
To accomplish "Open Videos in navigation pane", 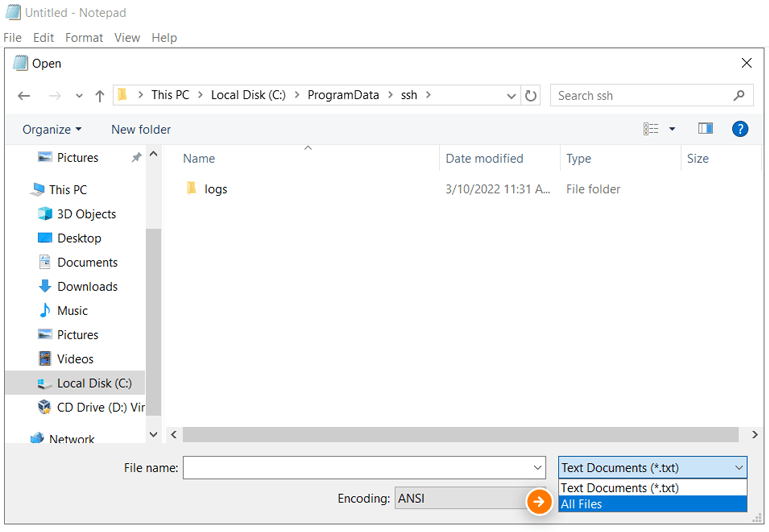I will click(x=75, y=359).
